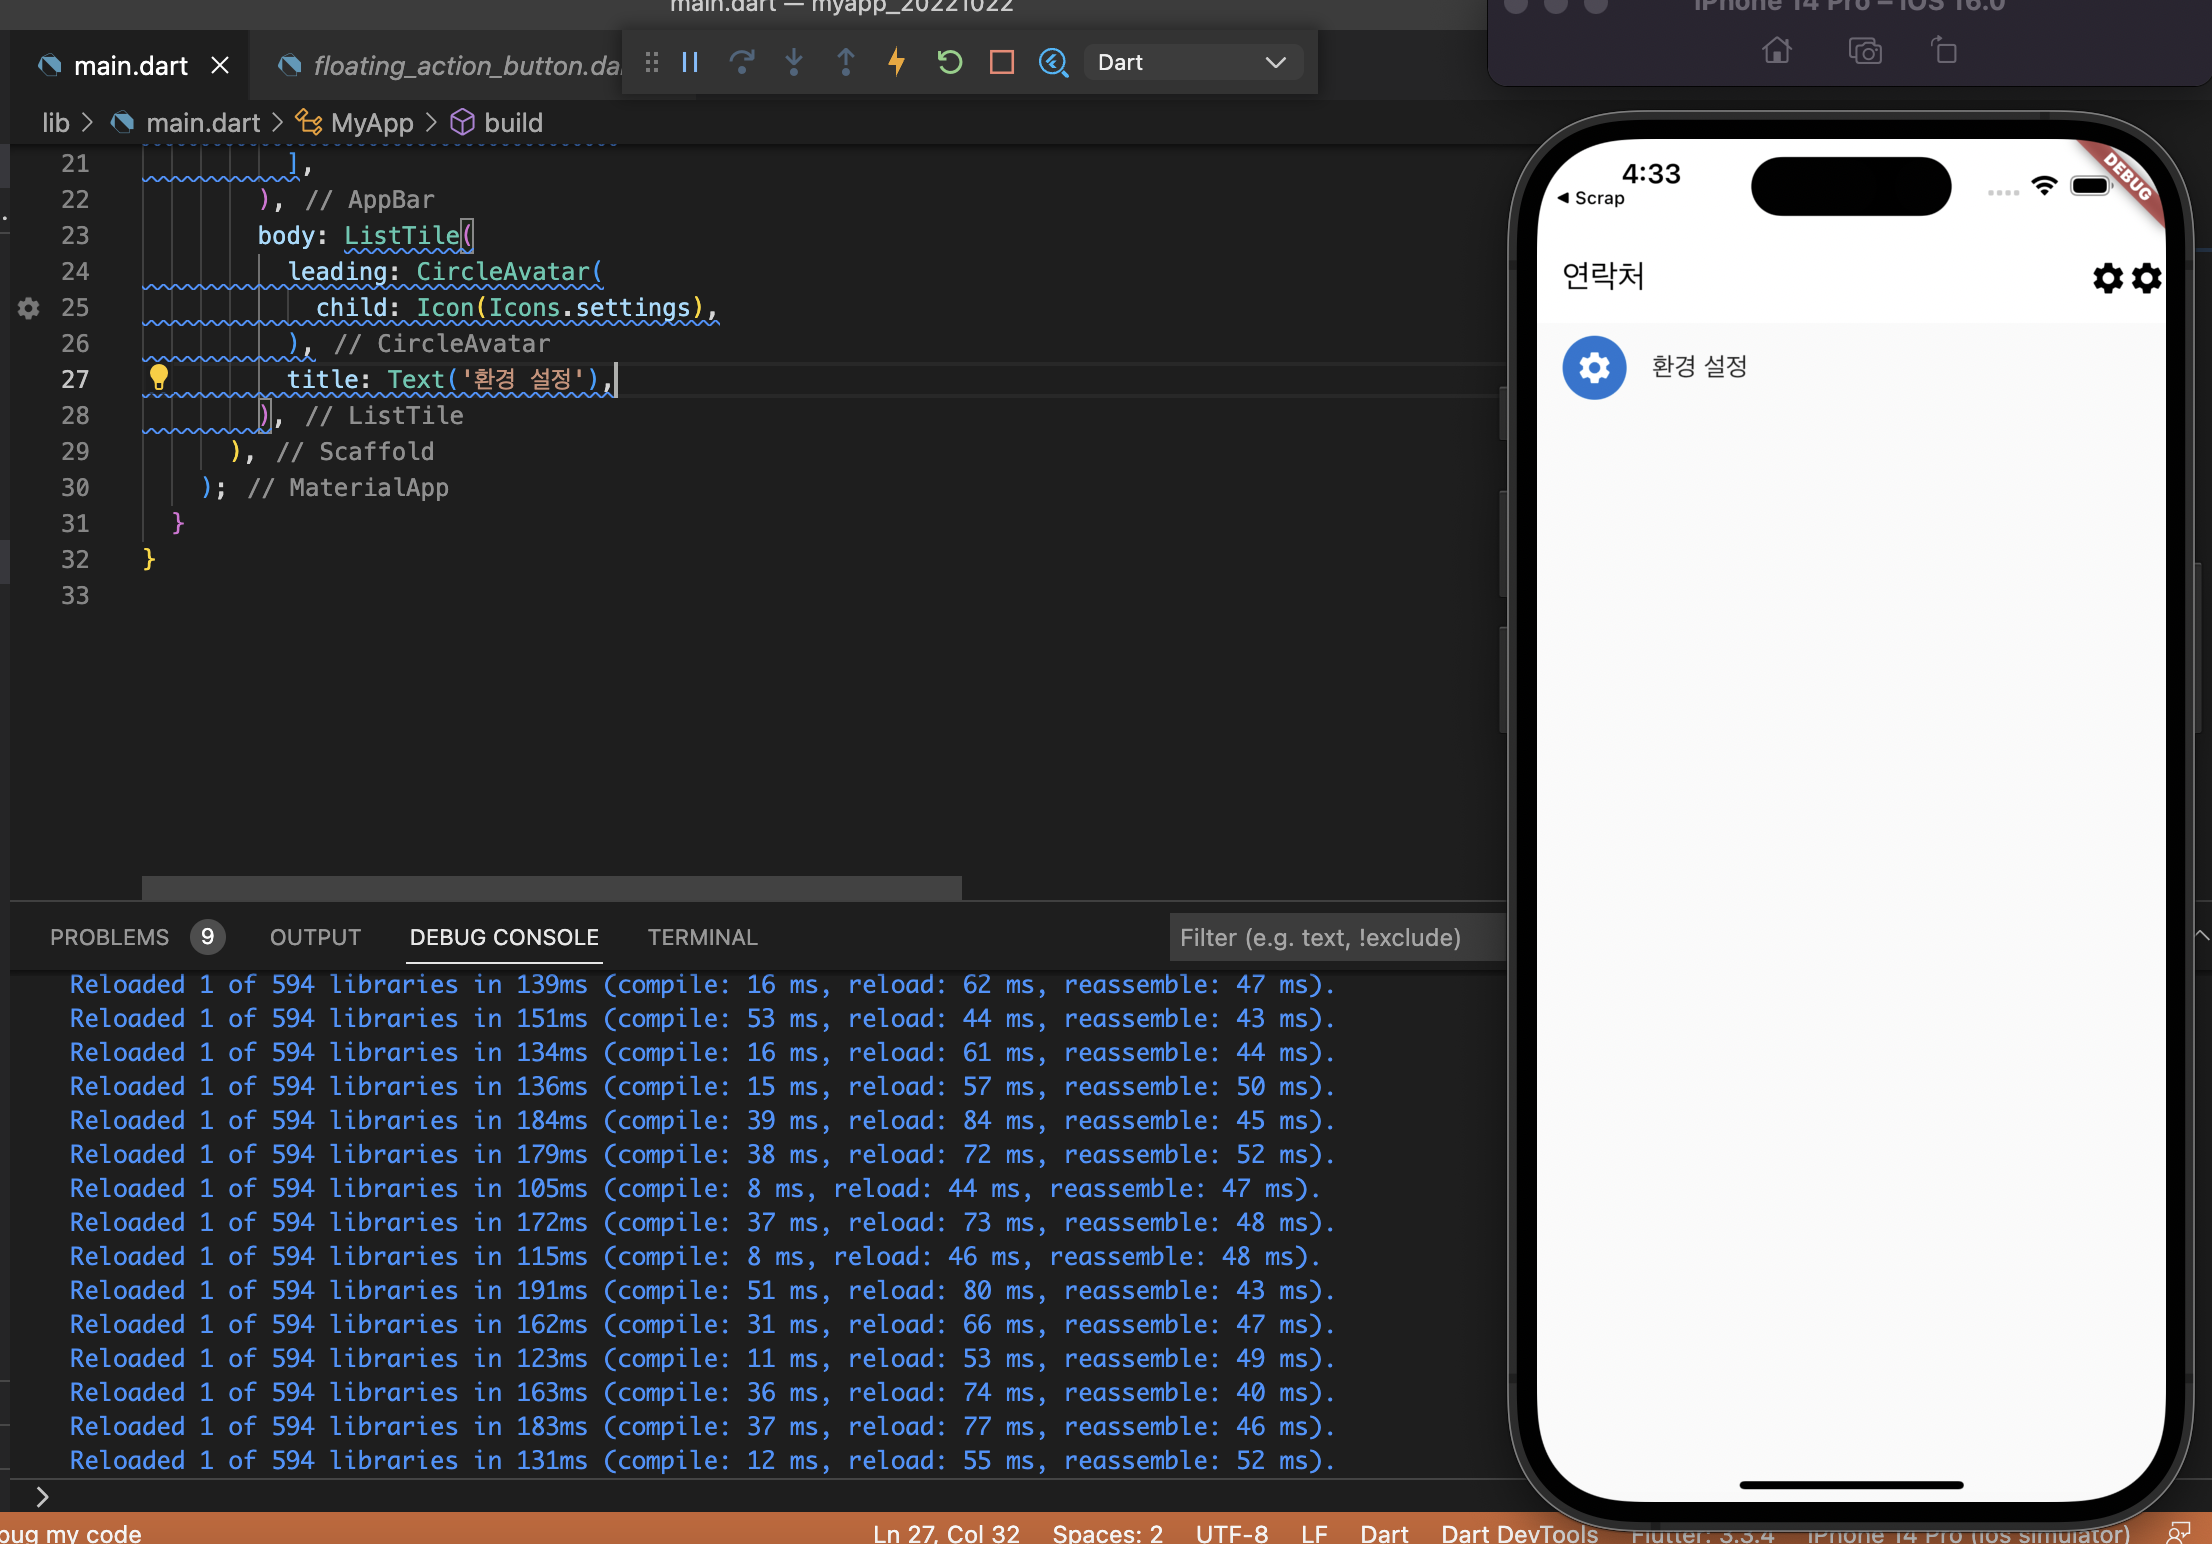This screenshot has width=2212, height=1544.
Task: Click the lightbulb quick-fix icon on line 27
Action: pyautogui.click(x=158, y=377)
